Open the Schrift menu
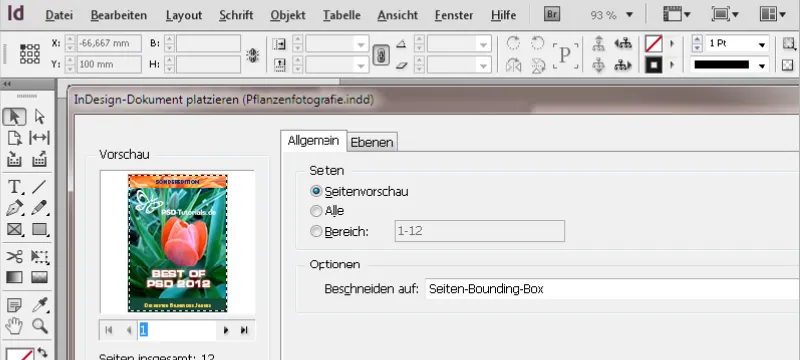 (236, 15)
